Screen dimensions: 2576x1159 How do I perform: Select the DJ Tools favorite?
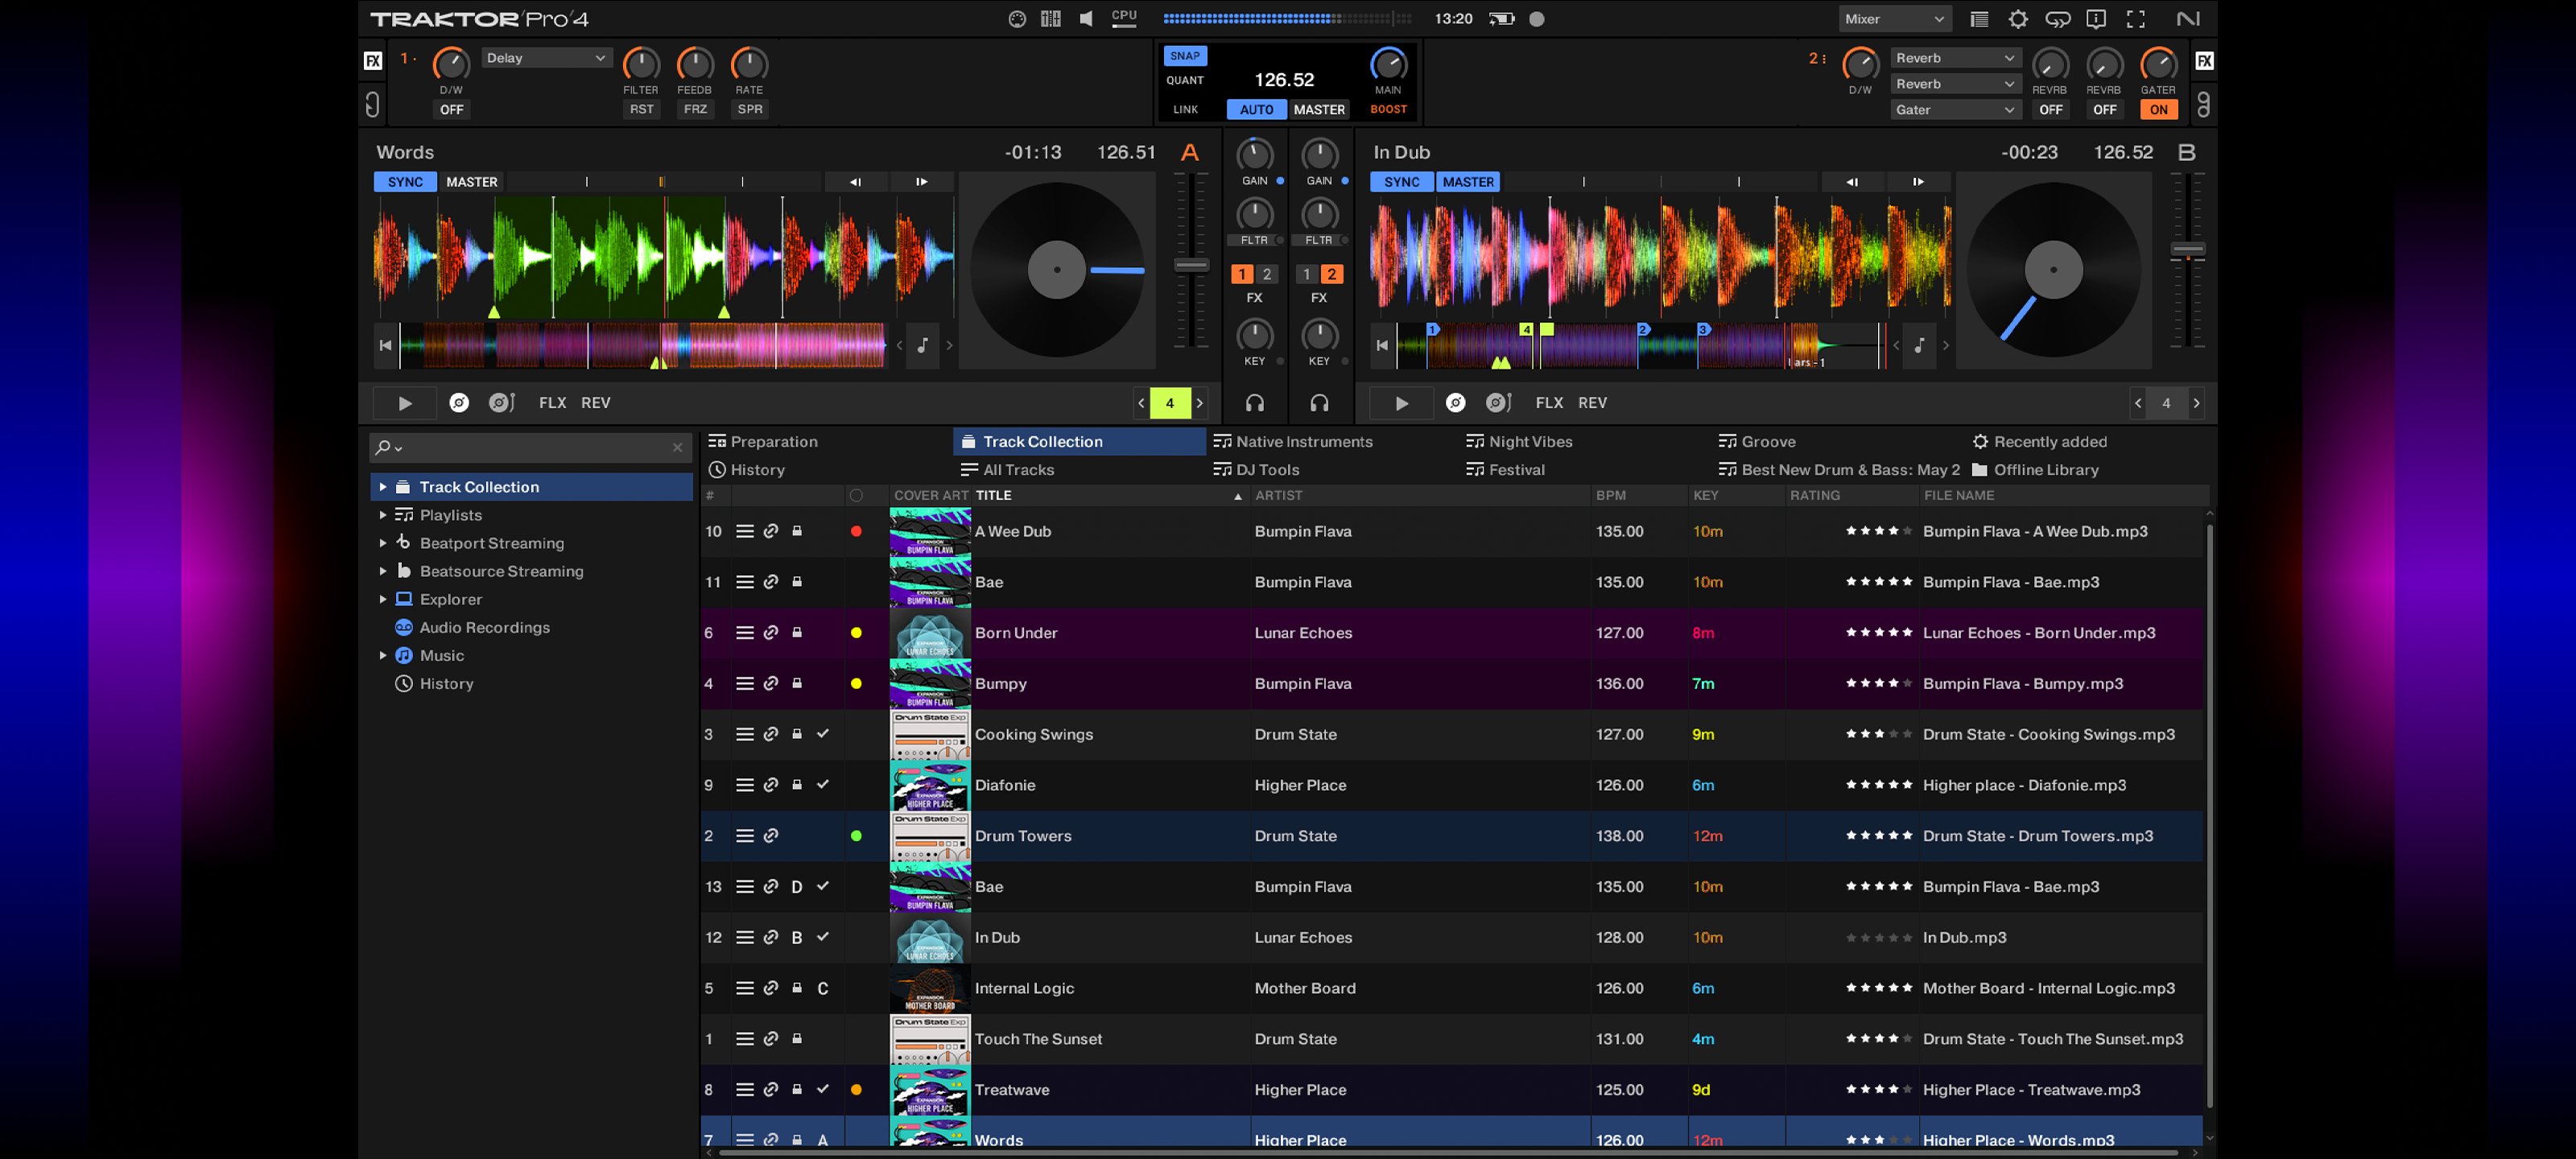click(1256, 470)
